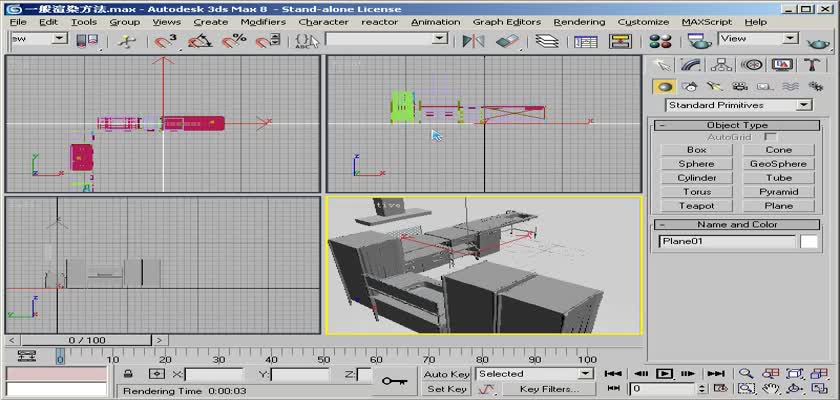Screen dimensions: 840x400
Task: Open the Modifiers menu
Action: click(x=263, y=21)
